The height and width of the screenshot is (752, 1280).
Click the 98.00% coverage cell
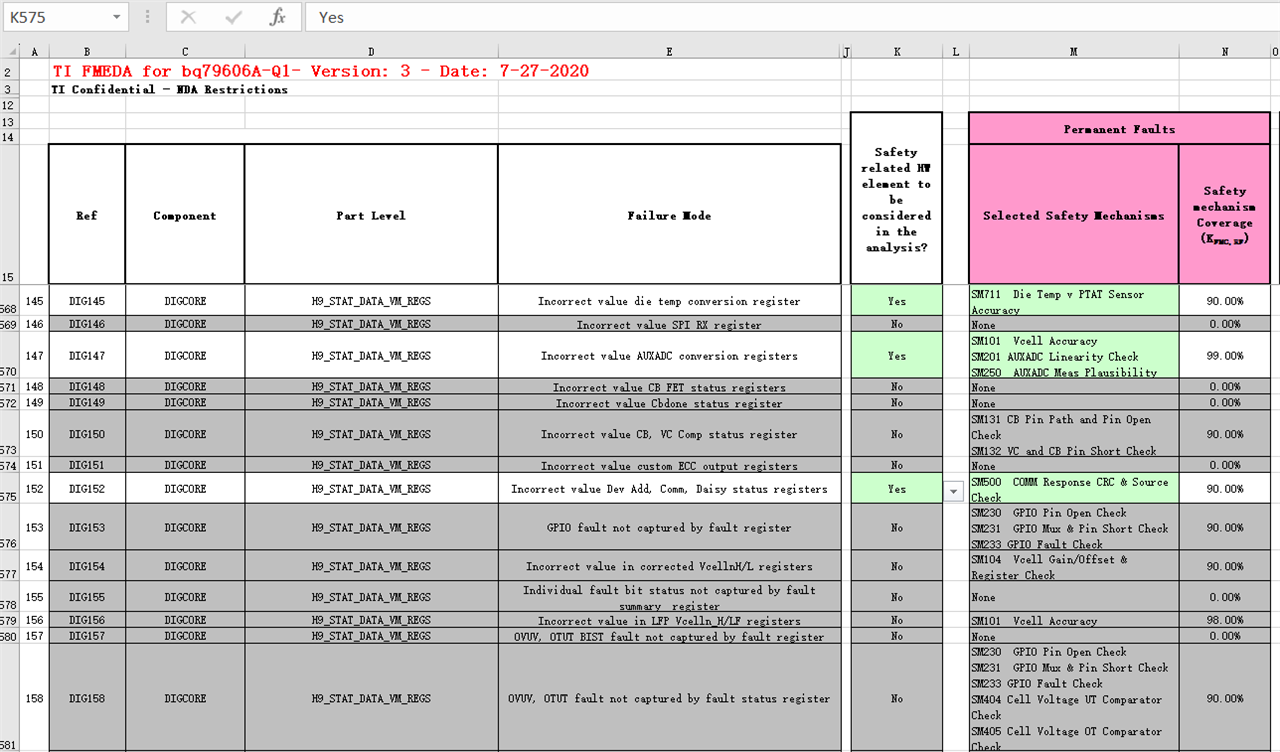coord(1224,620)
